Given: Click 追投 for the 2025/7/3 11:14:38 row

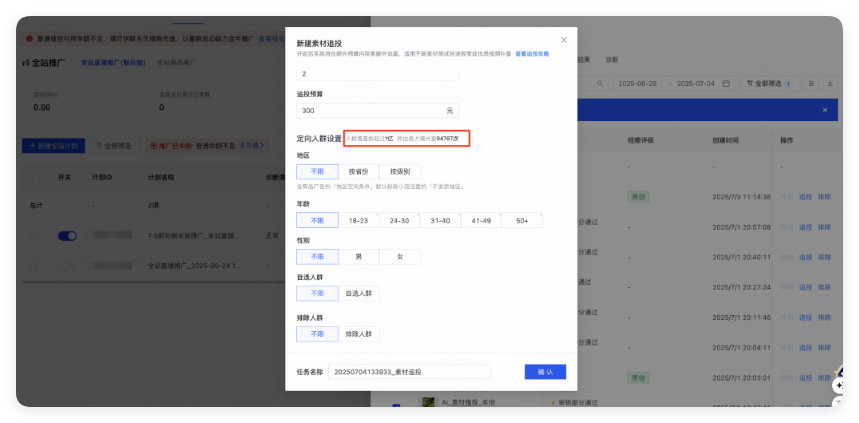Looking at the screenshot, I should click(x=805, y=197).
